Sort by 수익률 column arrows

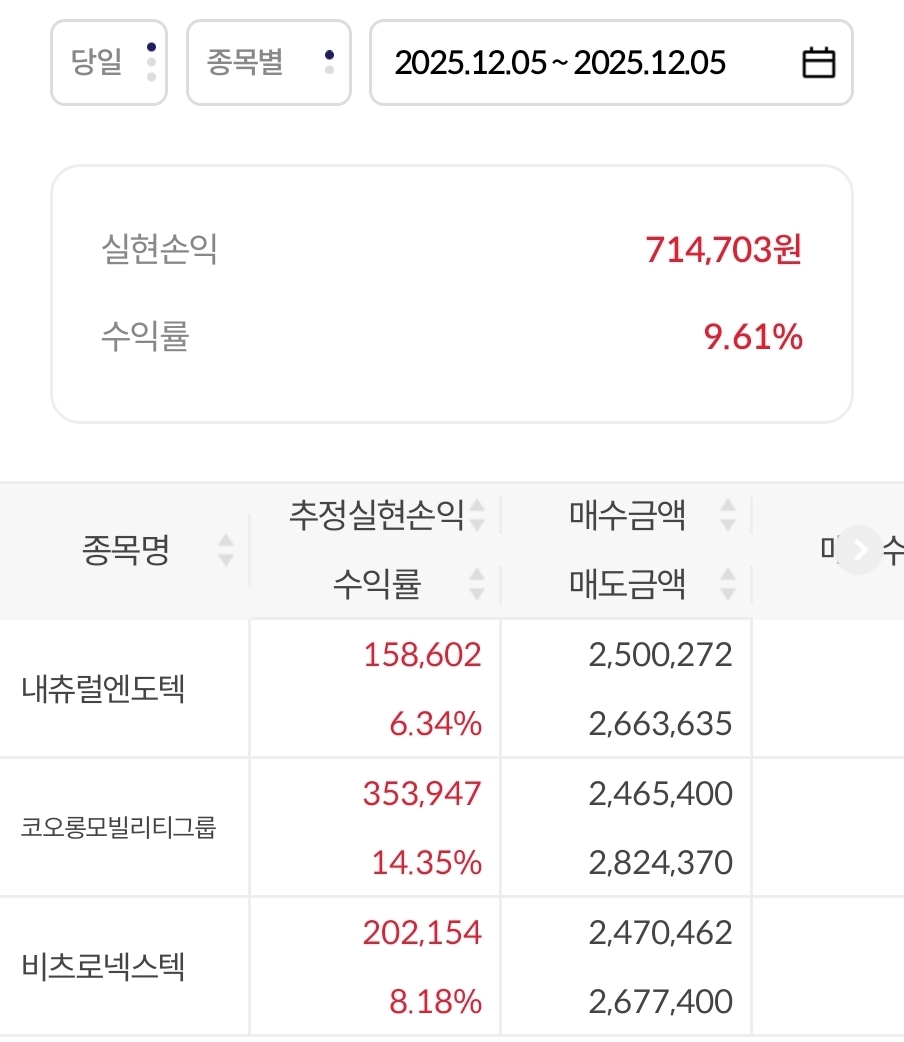(477, 584)
